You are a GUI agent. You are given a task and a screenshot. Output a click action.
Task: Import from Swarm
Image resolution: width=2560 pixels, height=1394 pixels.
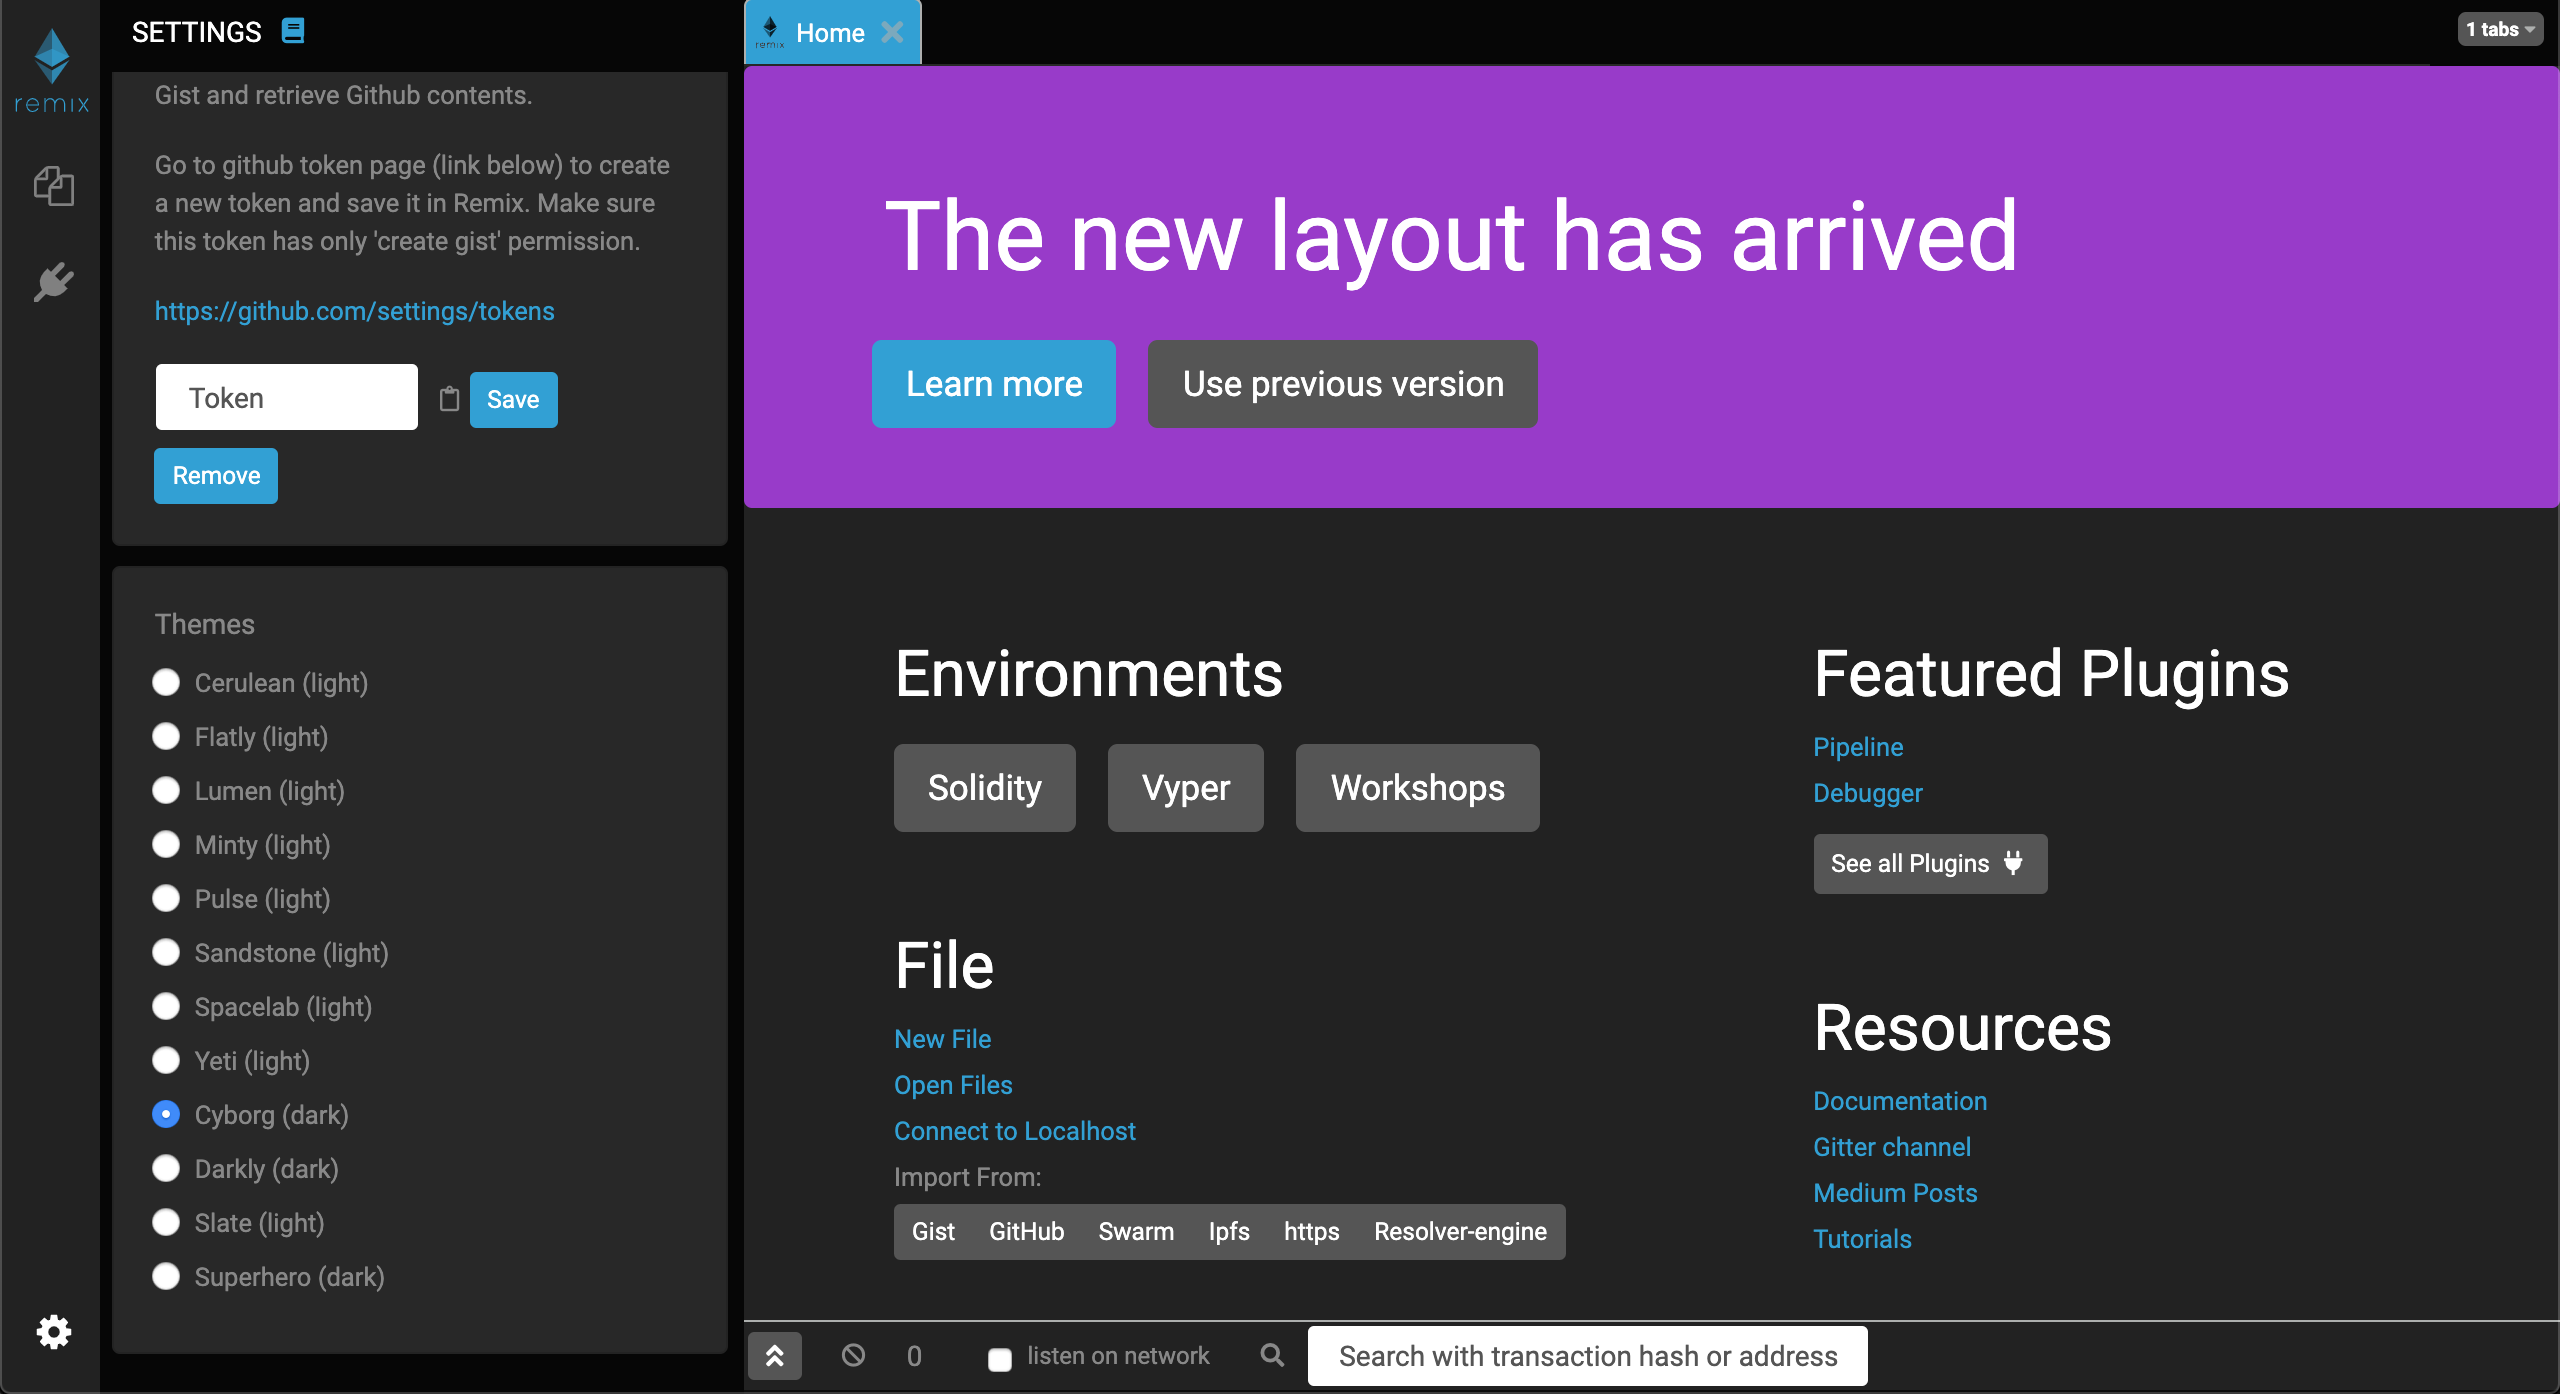click(x=1136, y=1232)
